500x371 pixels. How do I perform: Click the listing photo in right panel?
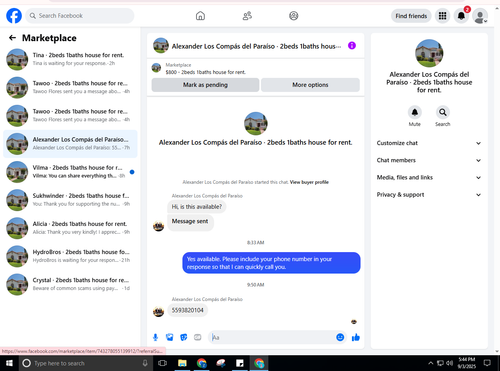click(429, 53)
